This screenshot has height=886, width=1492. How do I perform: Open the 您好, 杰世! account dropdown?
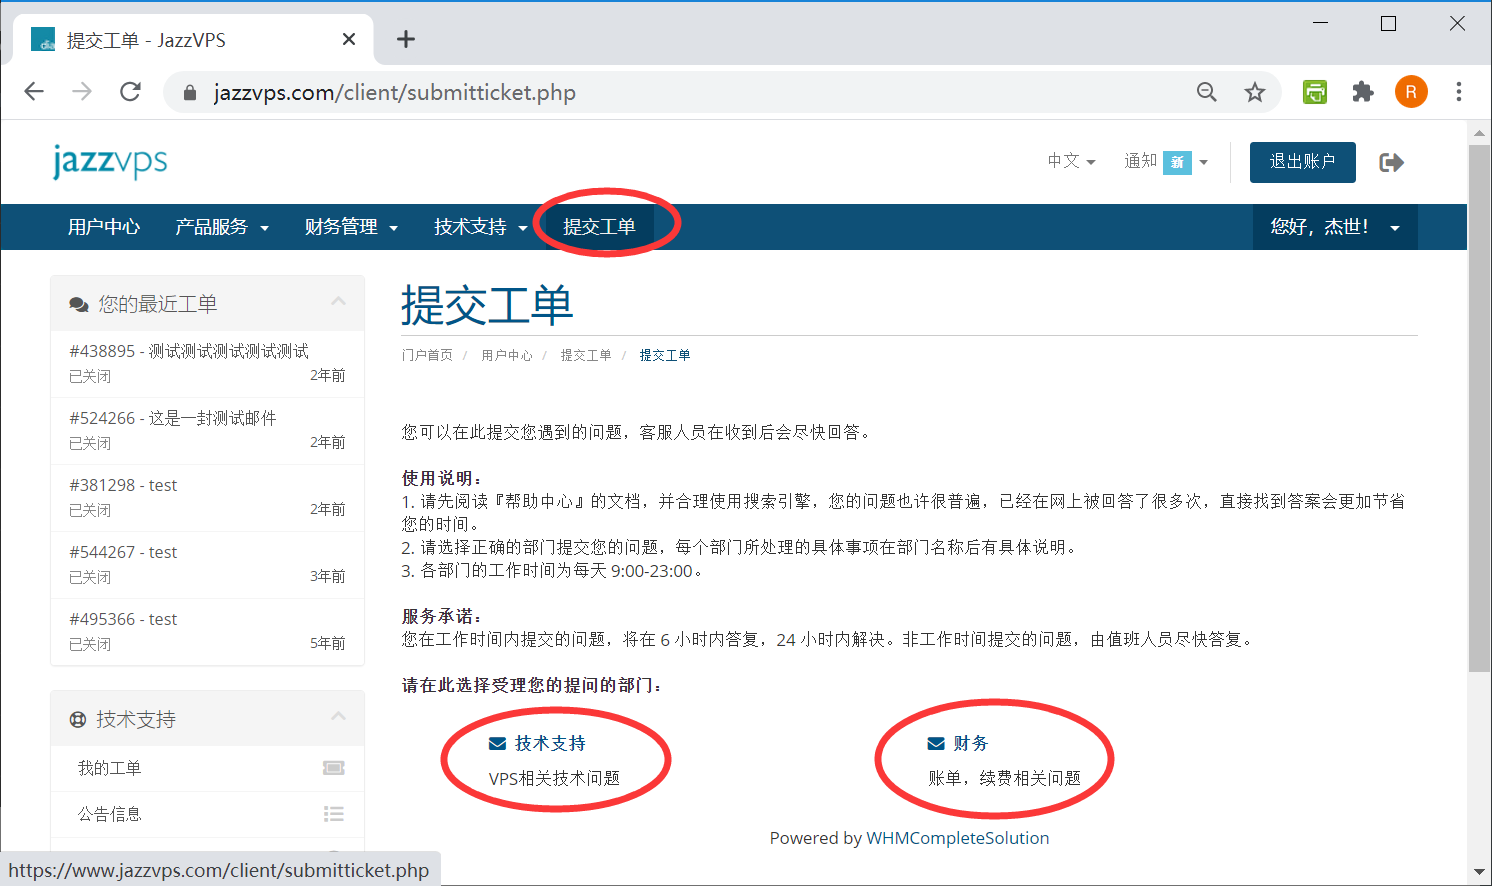point(1335,227)
